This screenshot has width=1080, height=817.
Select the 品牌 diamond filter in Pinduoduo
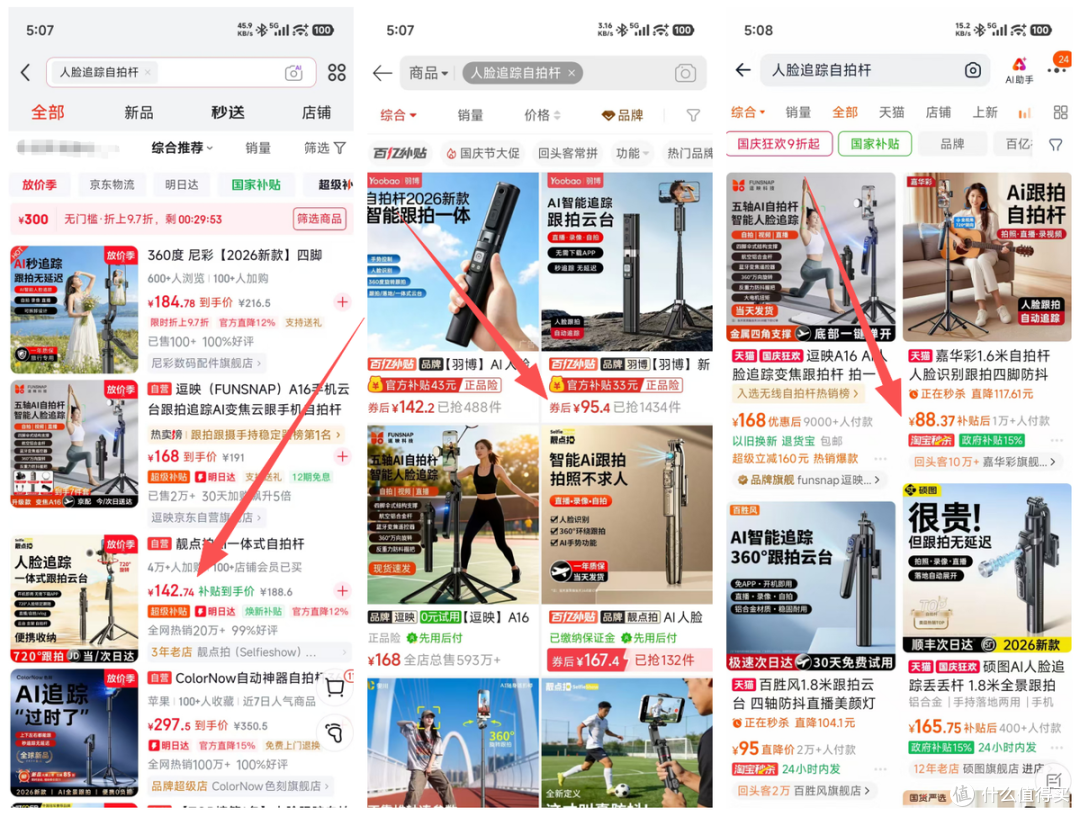pos(623,115)
